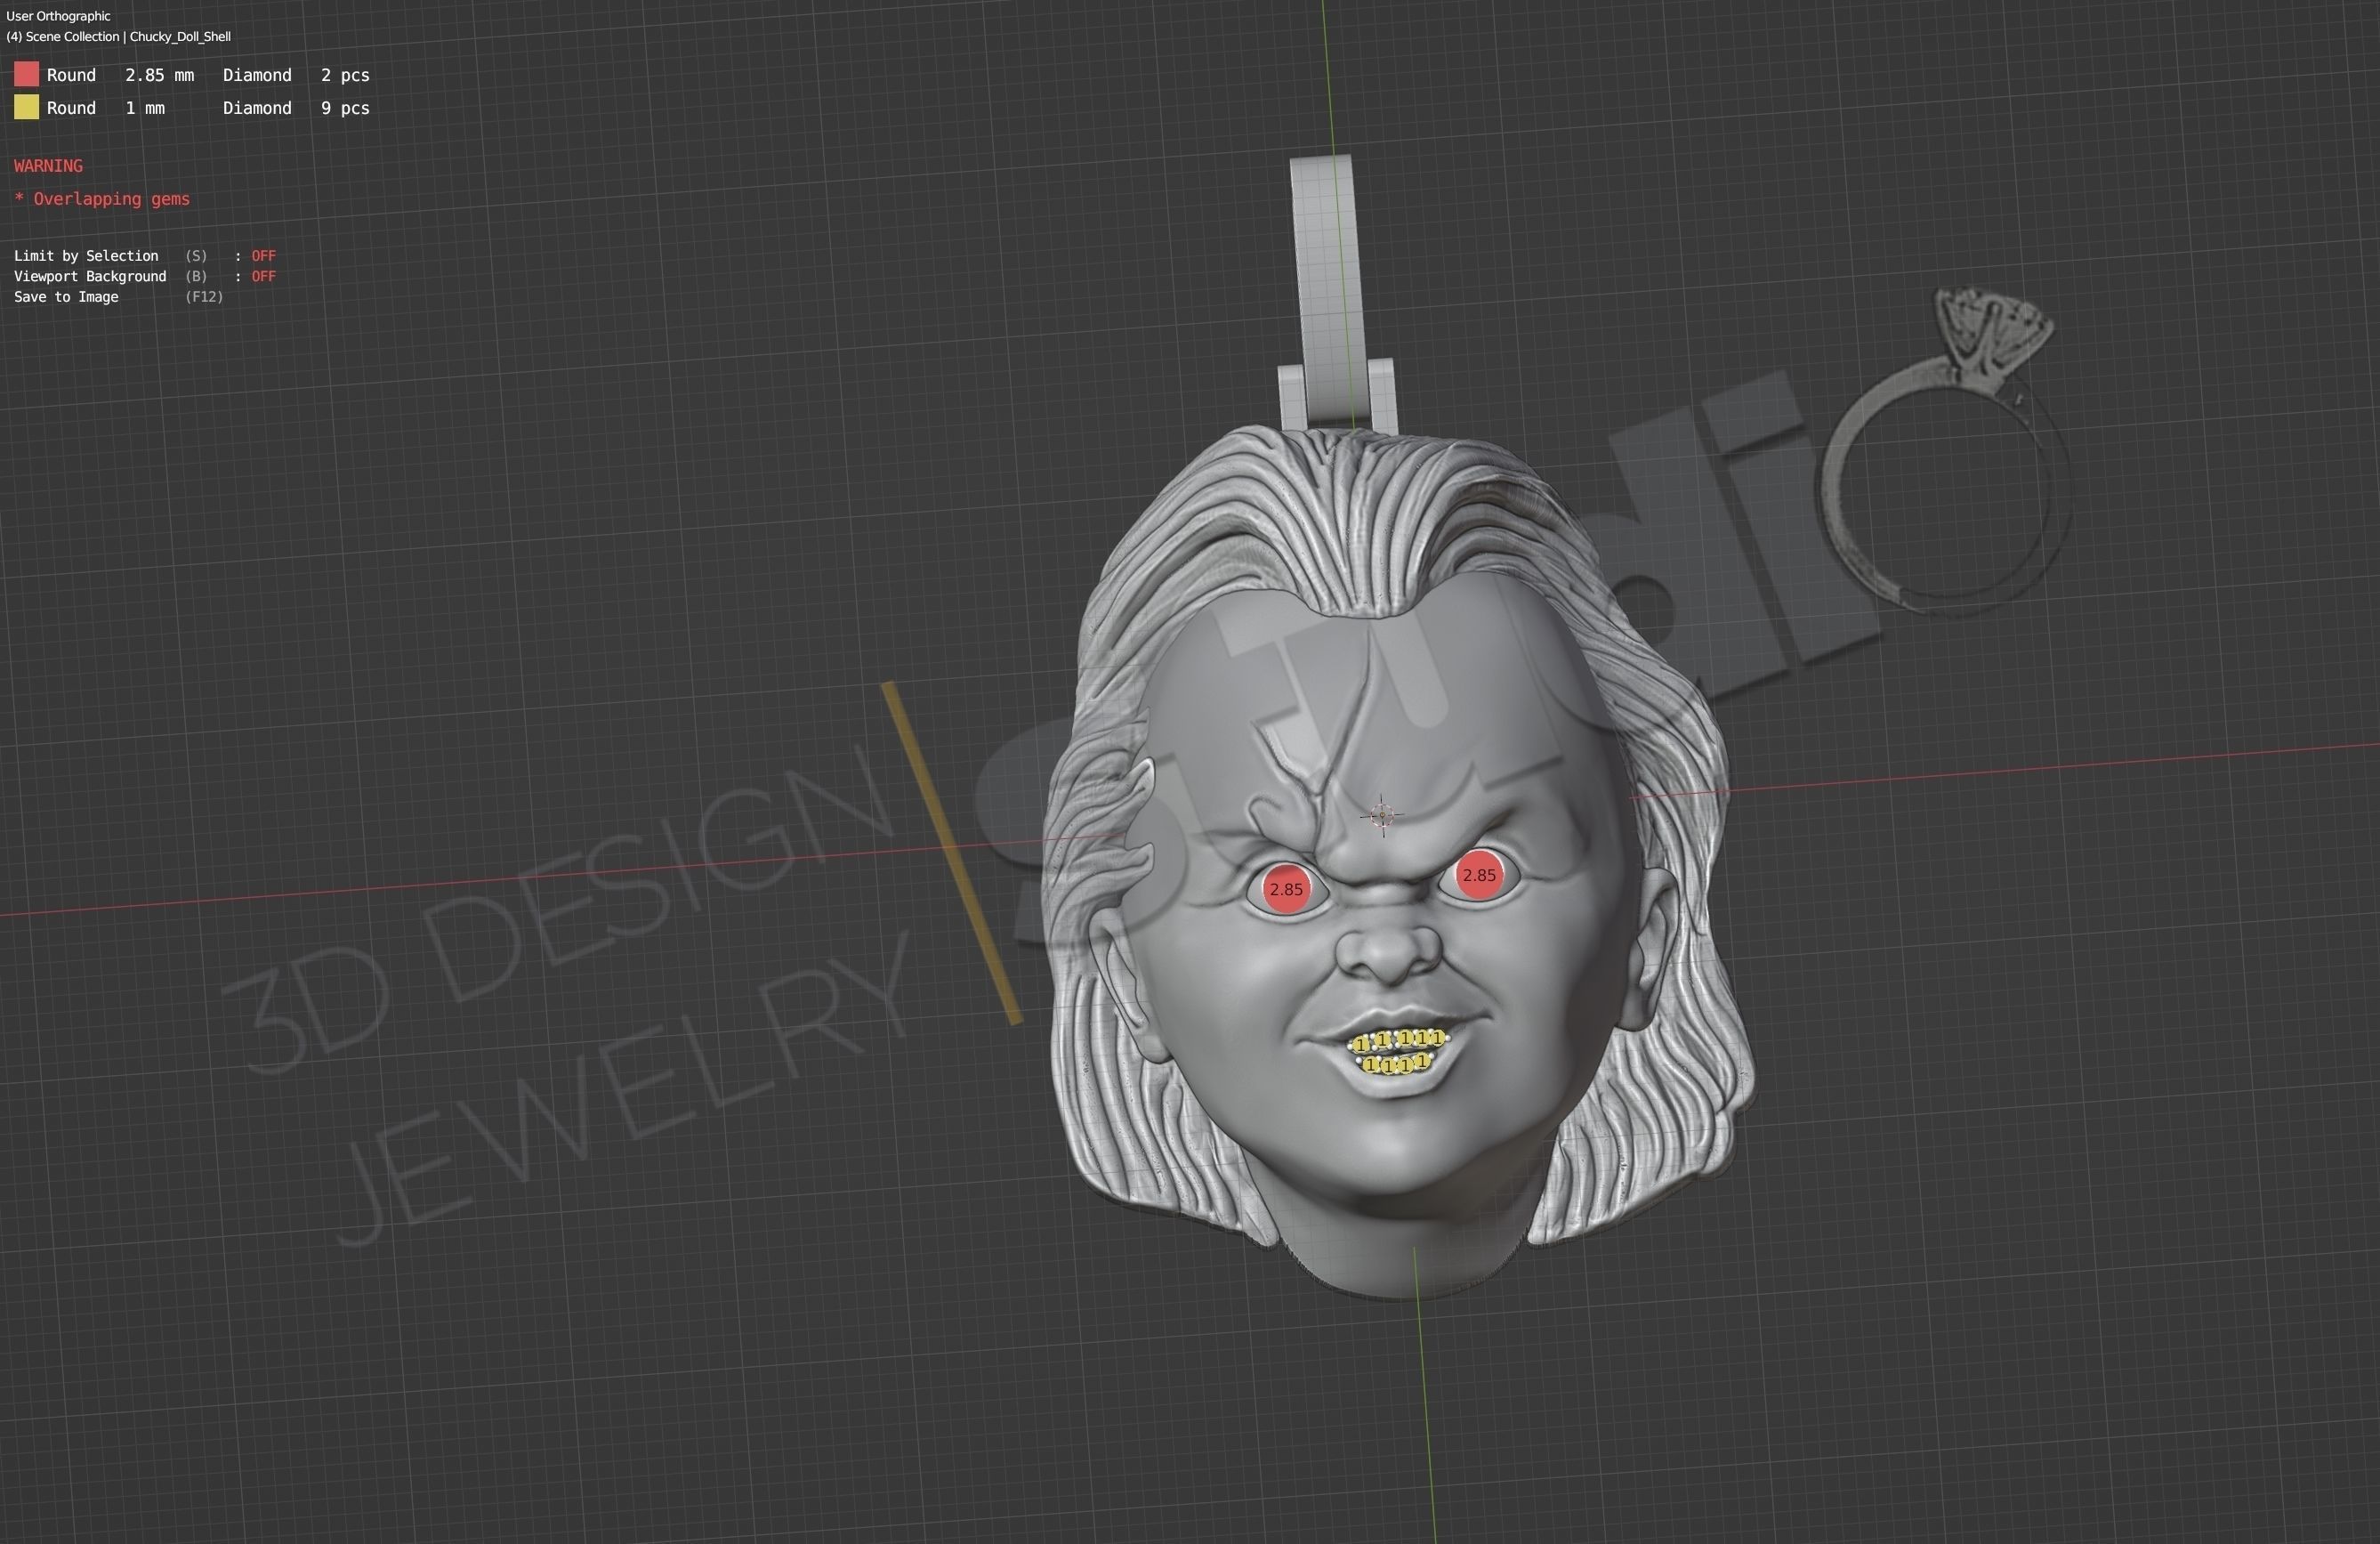This screenshot has width=2380, height=1544.
Task: Select the right eye 2.85 red gem
Action: (1479, 875)
